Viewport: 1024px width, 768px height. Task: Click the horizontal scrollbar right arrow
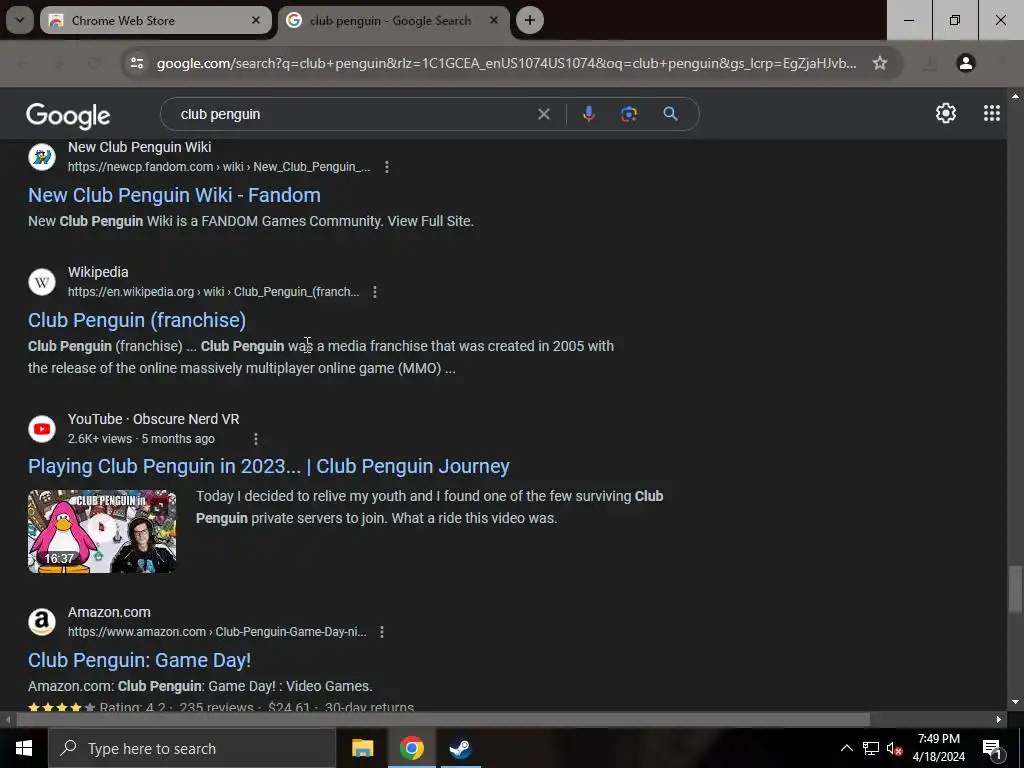pyautogui.click(x=999, y=720)
